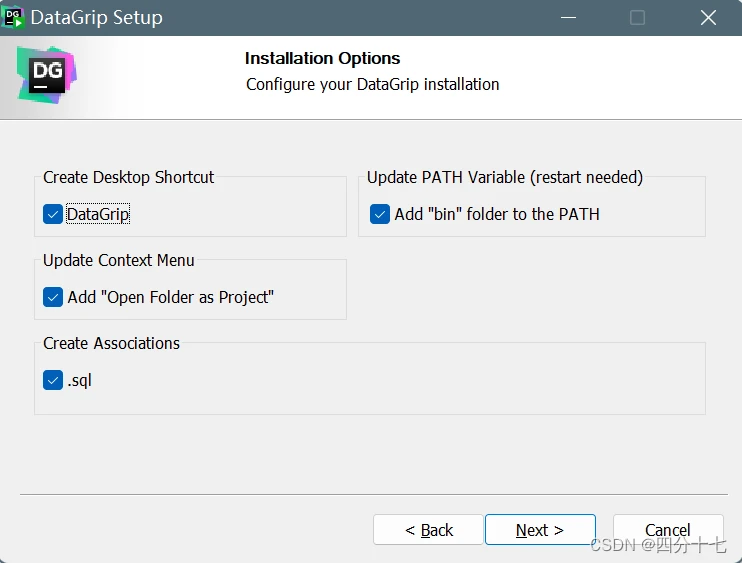Viewport: 742px width, 563px height.
Task: Toggle the Add "bin" folder to PATH checkbox
Action: point(380,214)
